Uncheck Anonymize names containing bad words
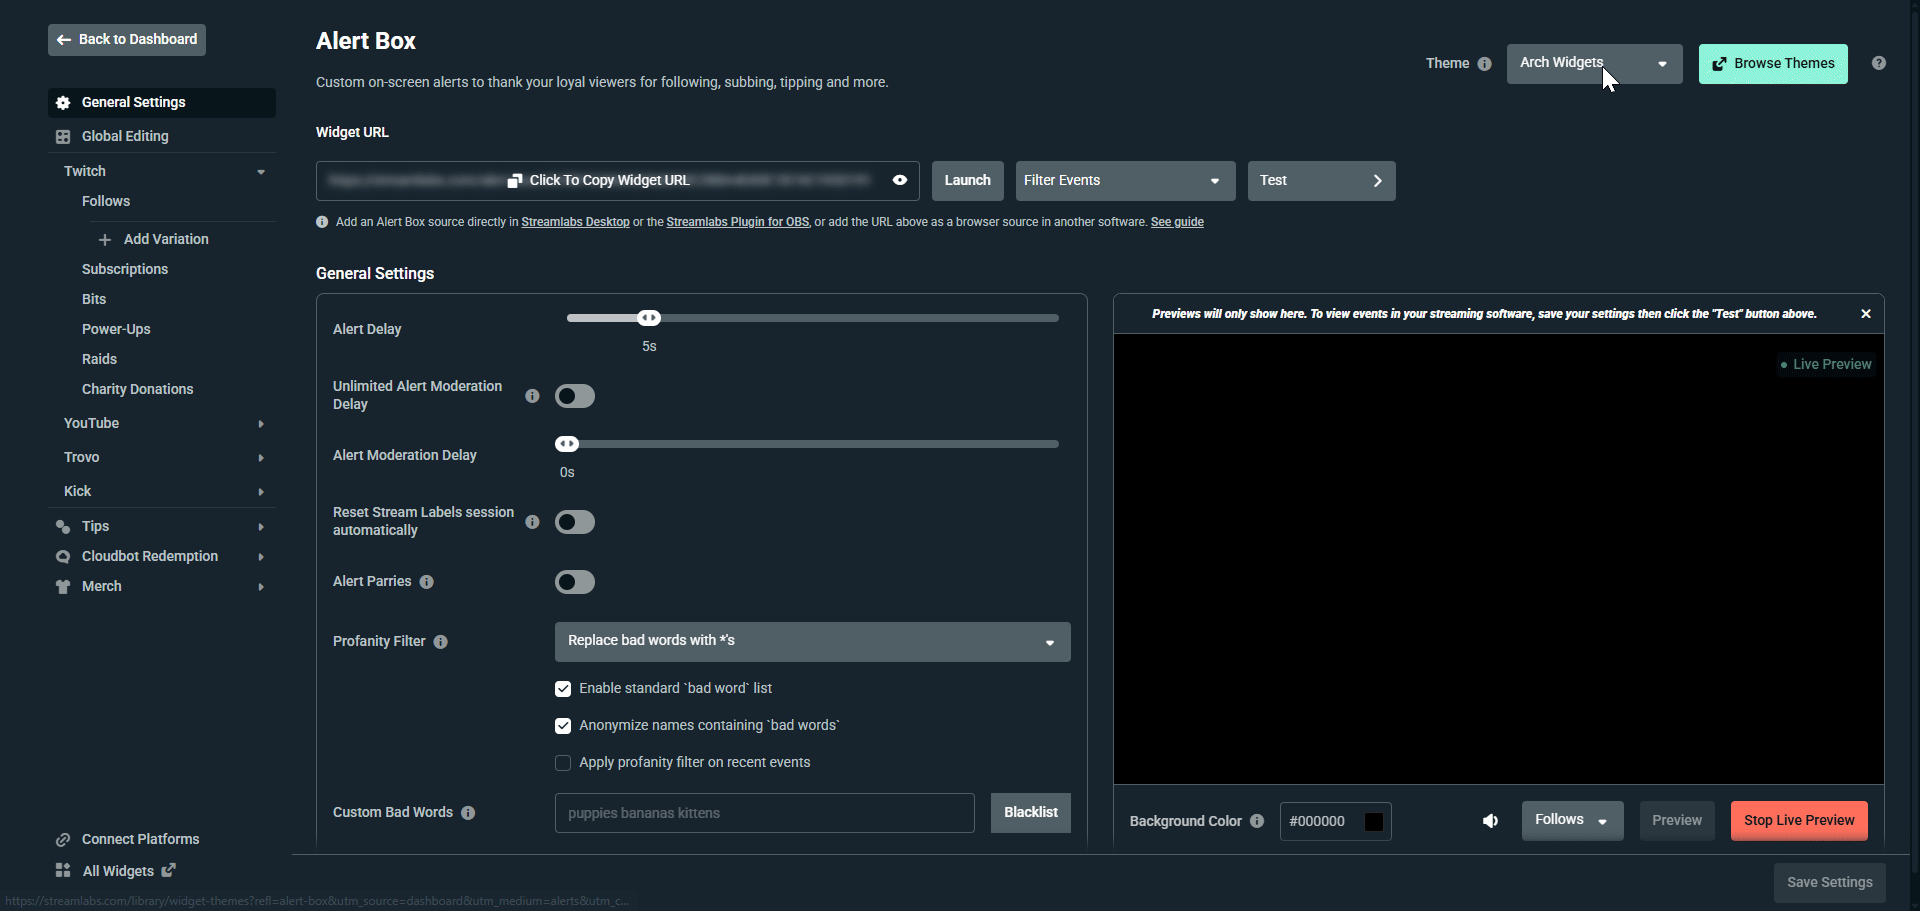The height and width of the screenshot is (911, 1920). pyautogui.click(x=563, y=726)
